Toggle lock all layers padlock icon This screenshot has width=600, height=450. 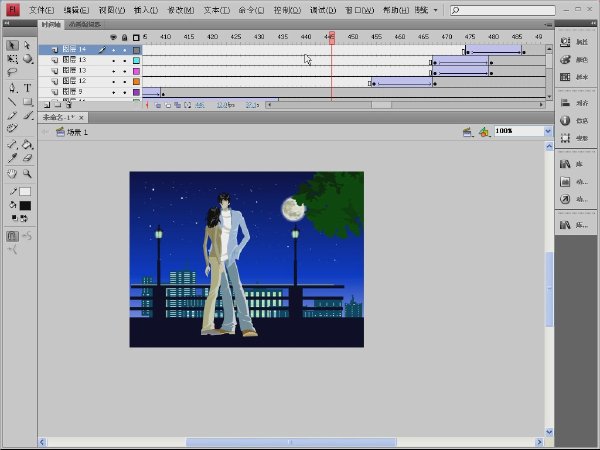tap(124, 37)
